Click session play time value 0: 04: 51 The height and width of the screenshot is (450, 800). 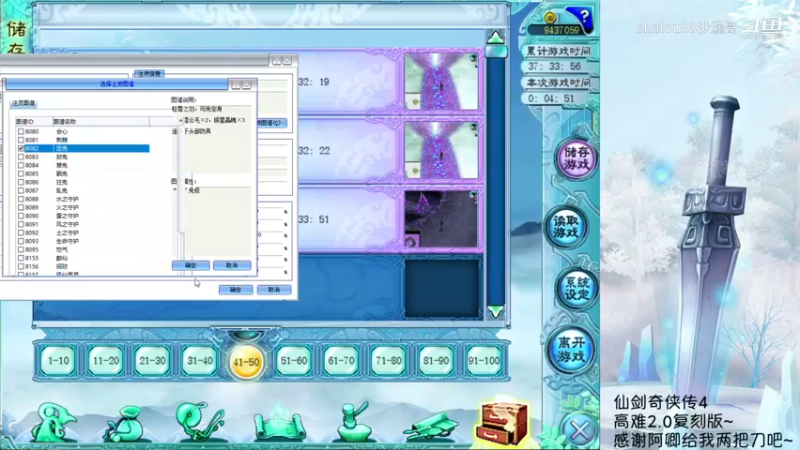pyautogui.click(x=551, y=98)
